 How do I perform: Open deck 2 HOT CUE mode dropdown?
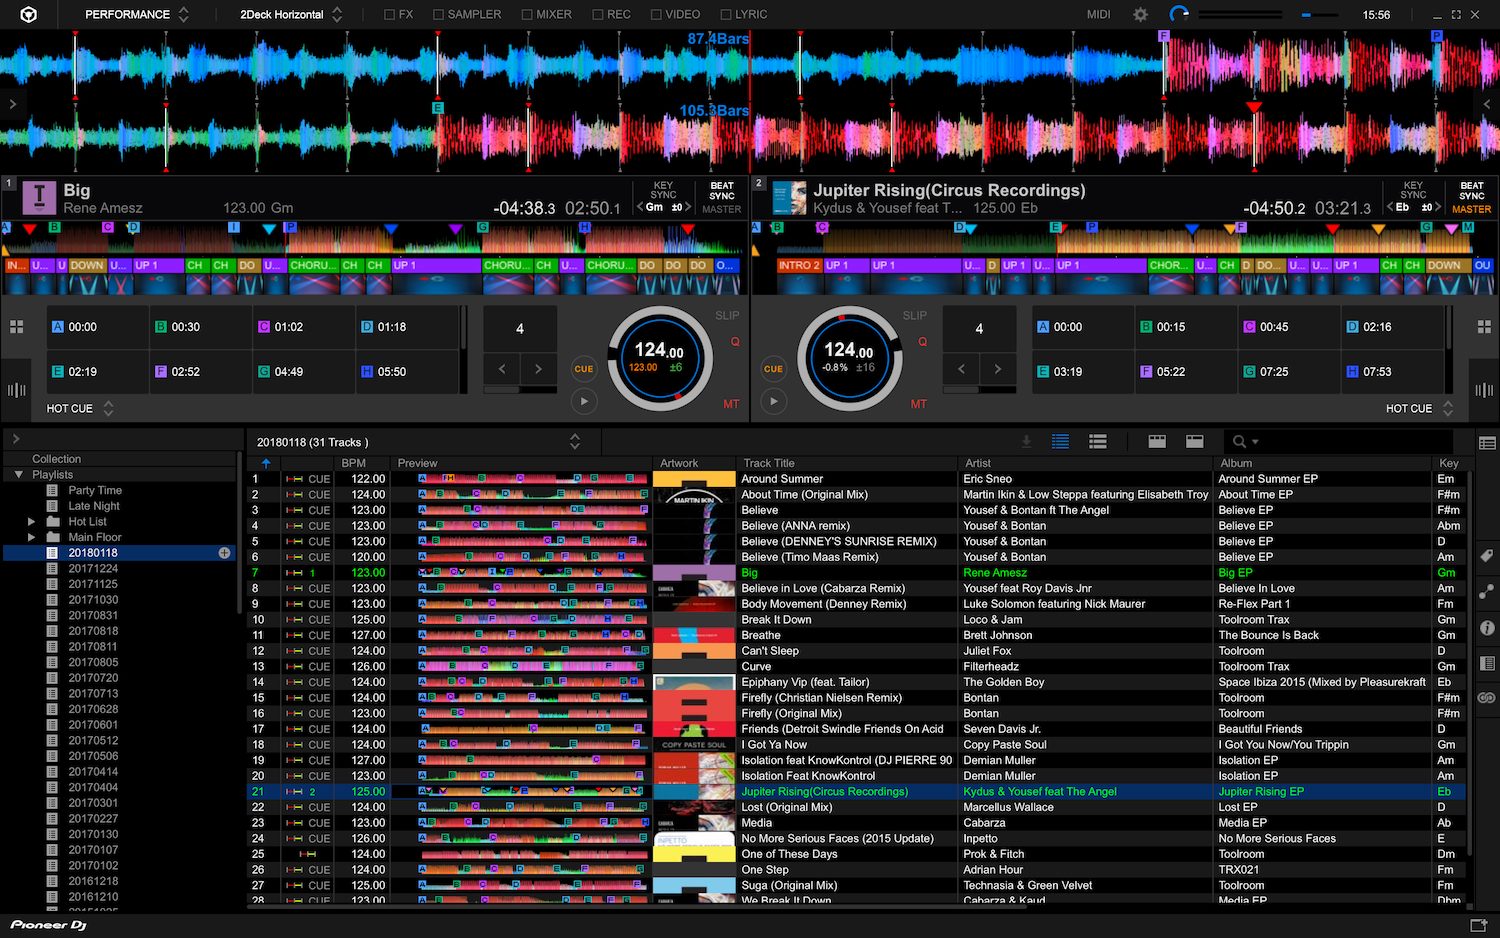(x=1419, y=409)
